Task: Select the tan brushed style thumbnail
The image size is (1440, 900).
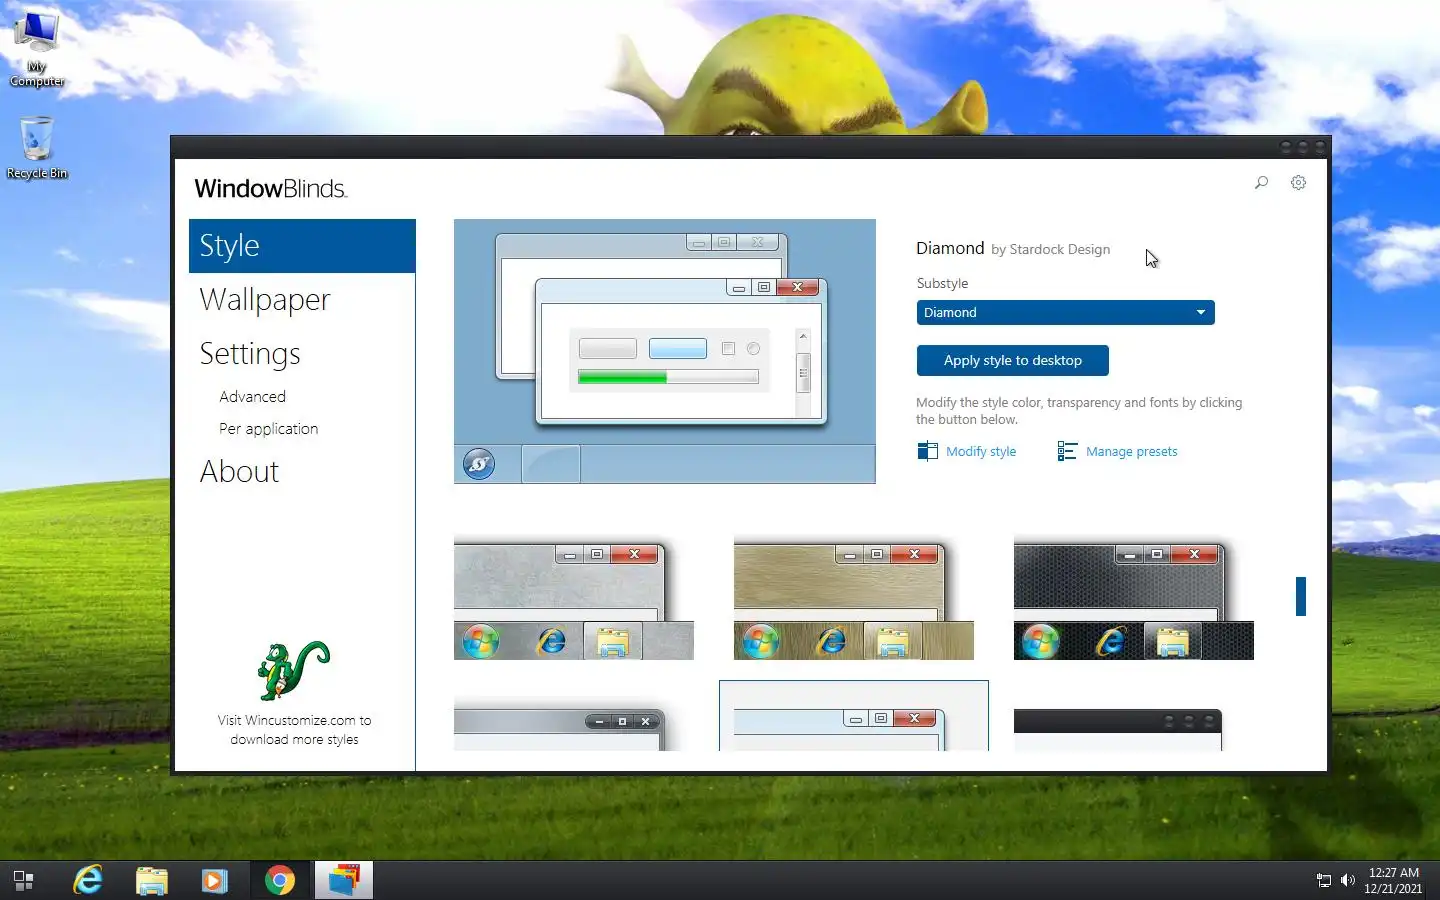Action: click(854, 598)
